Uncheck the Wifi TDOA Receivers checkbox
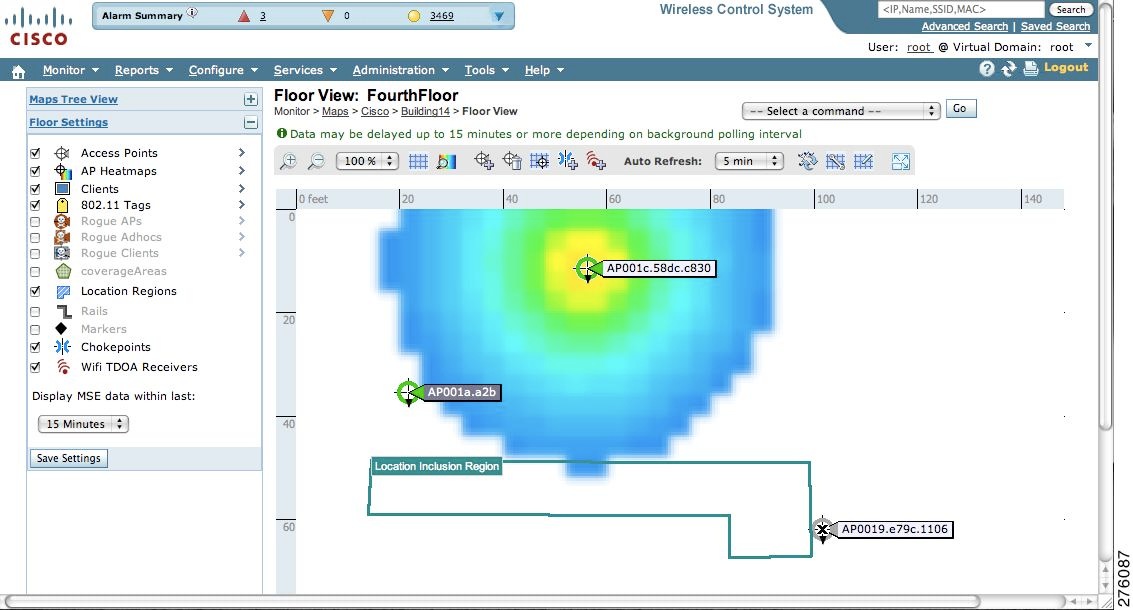Screen dimensions: 1133x610 pyautogui.click(x=35, y=367)
